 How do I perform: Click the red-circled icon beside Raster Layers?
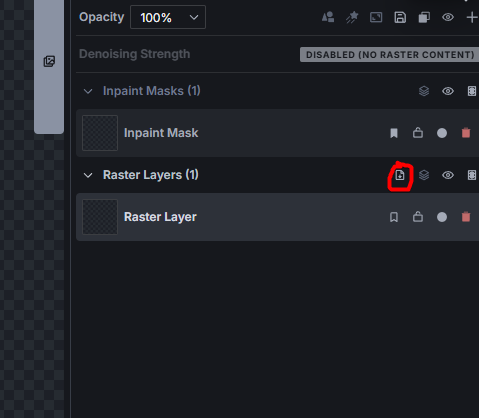click(x=400, y=175)
